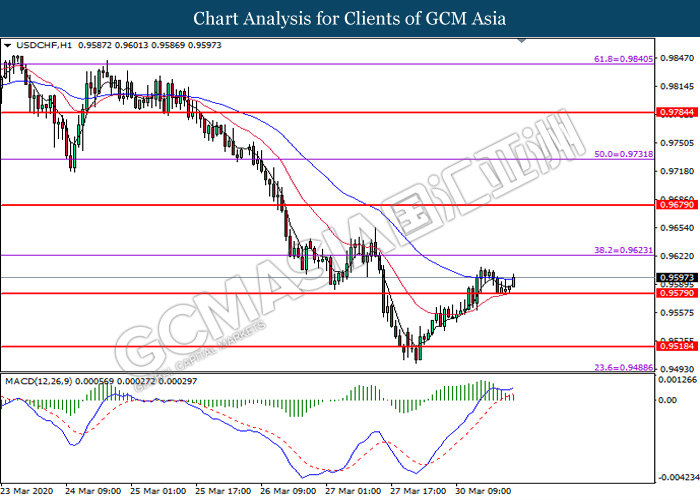Click the 23 Mar 2020 date label
This screenshot has height=500, width=700.
click(x=28, y=491)
